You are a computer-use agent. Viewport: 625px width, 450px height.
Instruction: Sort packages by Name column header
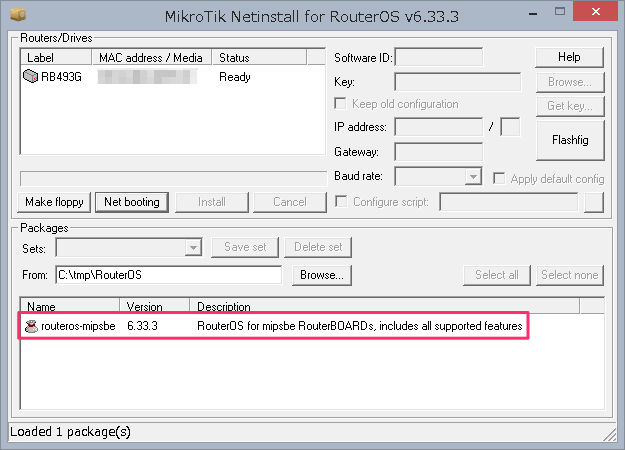point(70,306)
